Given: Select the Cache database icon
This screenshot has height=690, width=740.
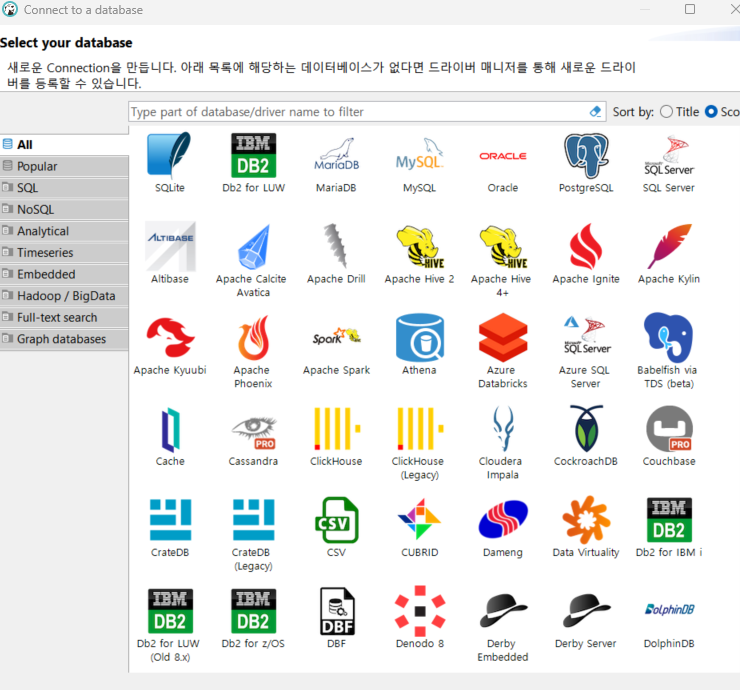Looking at the screenshot, I should click(170, 429).
